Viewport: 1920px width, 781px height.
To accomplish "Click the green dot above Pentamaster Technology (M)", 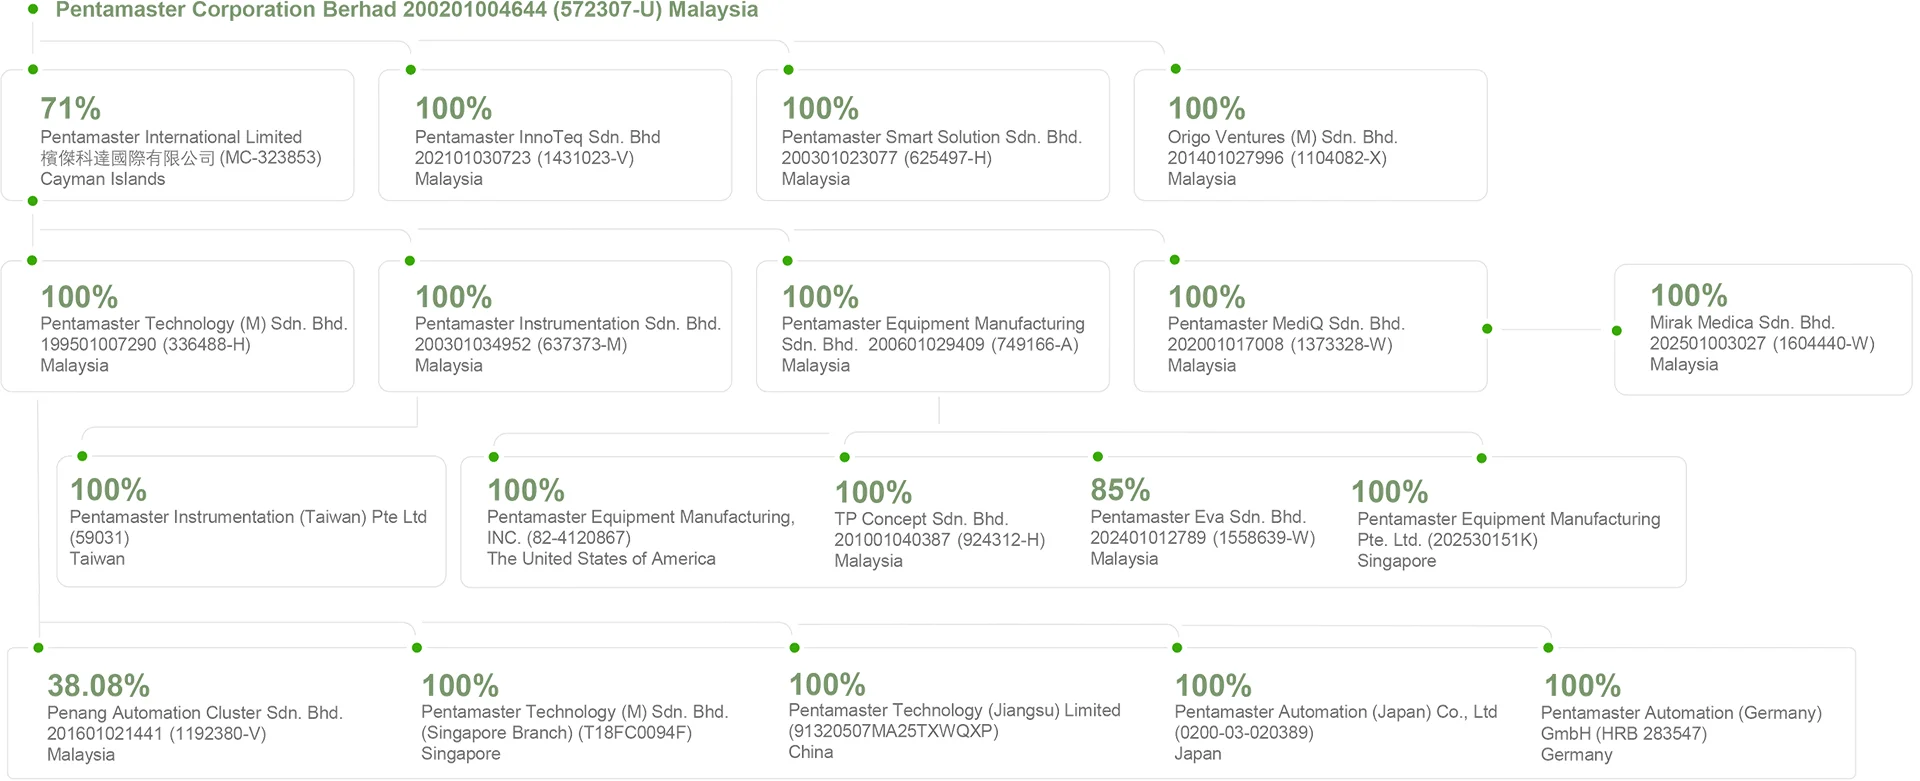I will 32,260.
